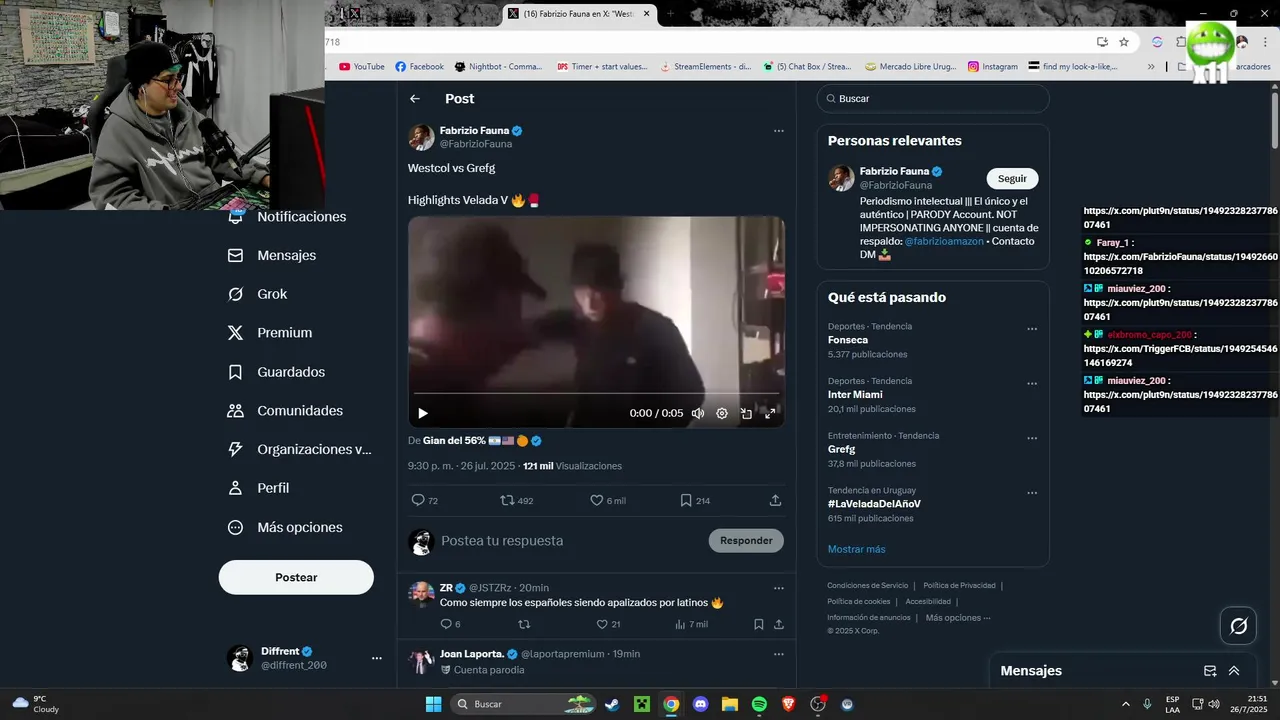Open video settings gear
The height and width of the screenshot is (720, 1280).
coord(722,413)
